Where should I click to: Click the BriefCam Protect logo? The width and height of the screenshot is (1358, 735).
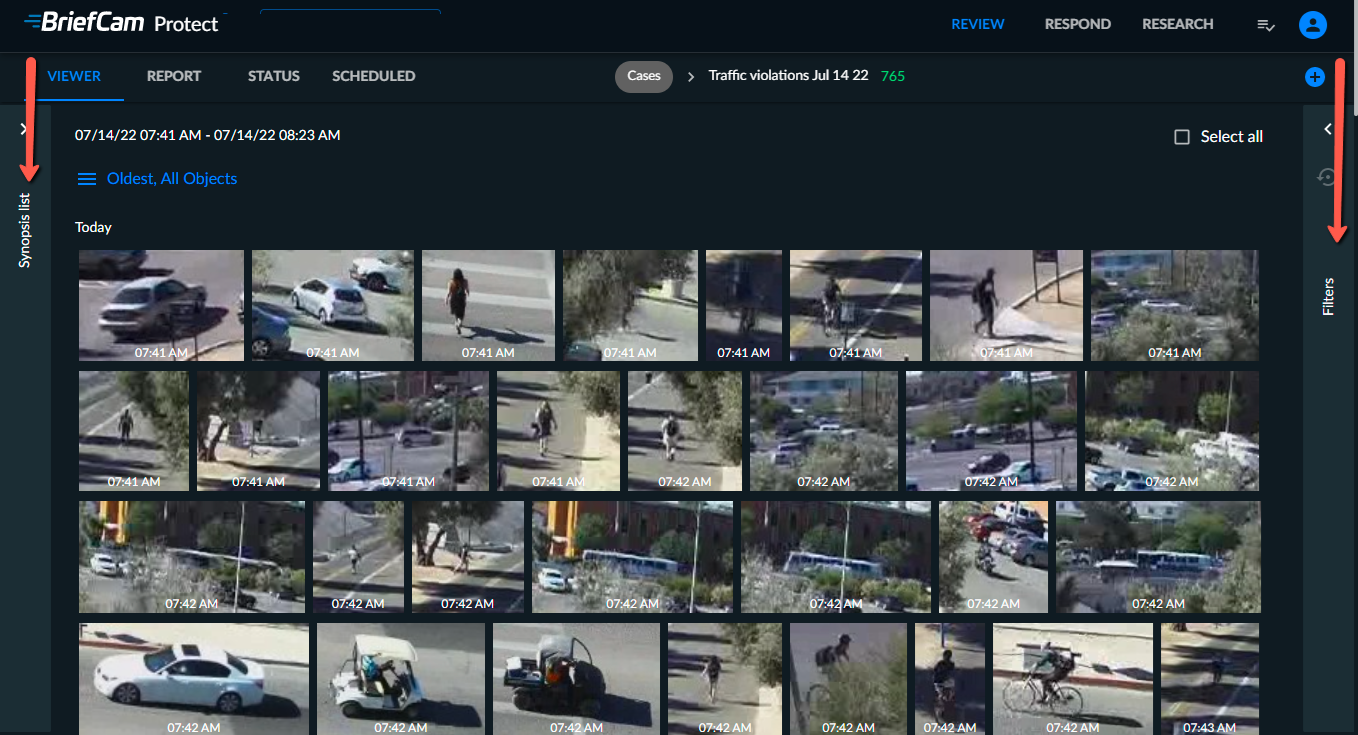(x=121, y=22)
